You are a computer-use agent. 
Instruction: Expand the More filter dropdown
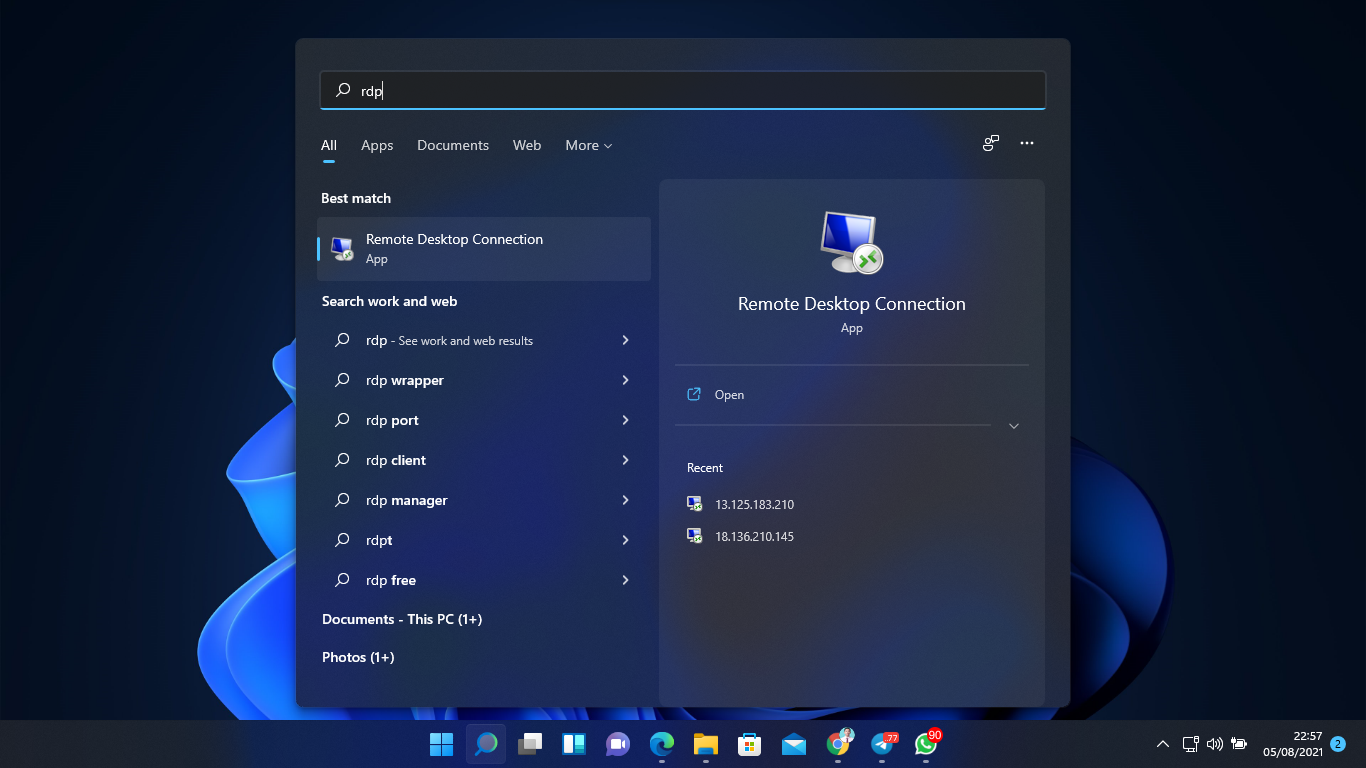point(588,145)
